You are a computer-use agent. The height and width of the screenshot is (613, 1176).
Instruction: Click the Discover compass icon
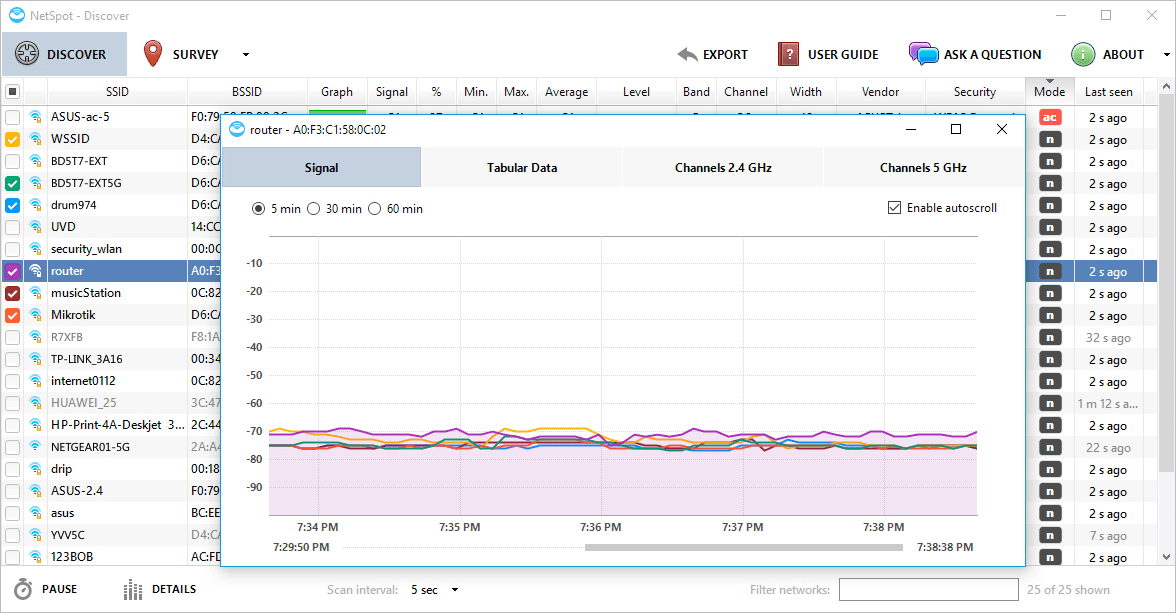(26, 55)
